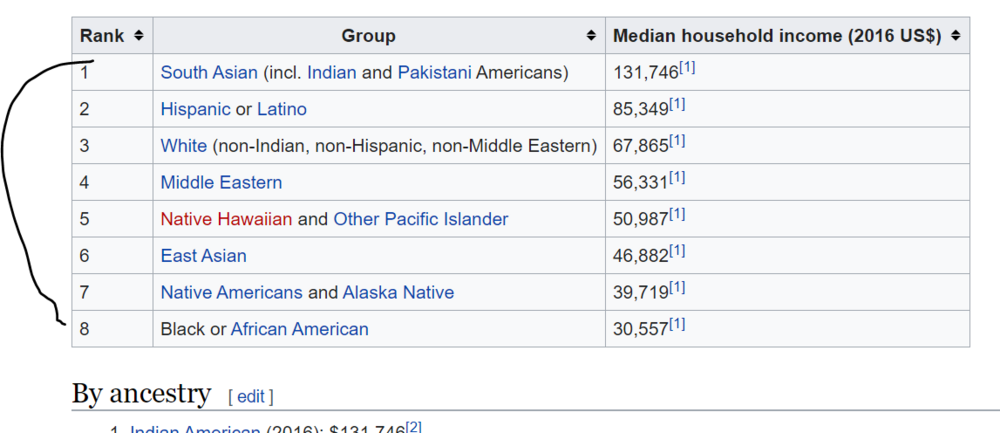
Task: Edit the By ancestry section
Action: point(250,397)
